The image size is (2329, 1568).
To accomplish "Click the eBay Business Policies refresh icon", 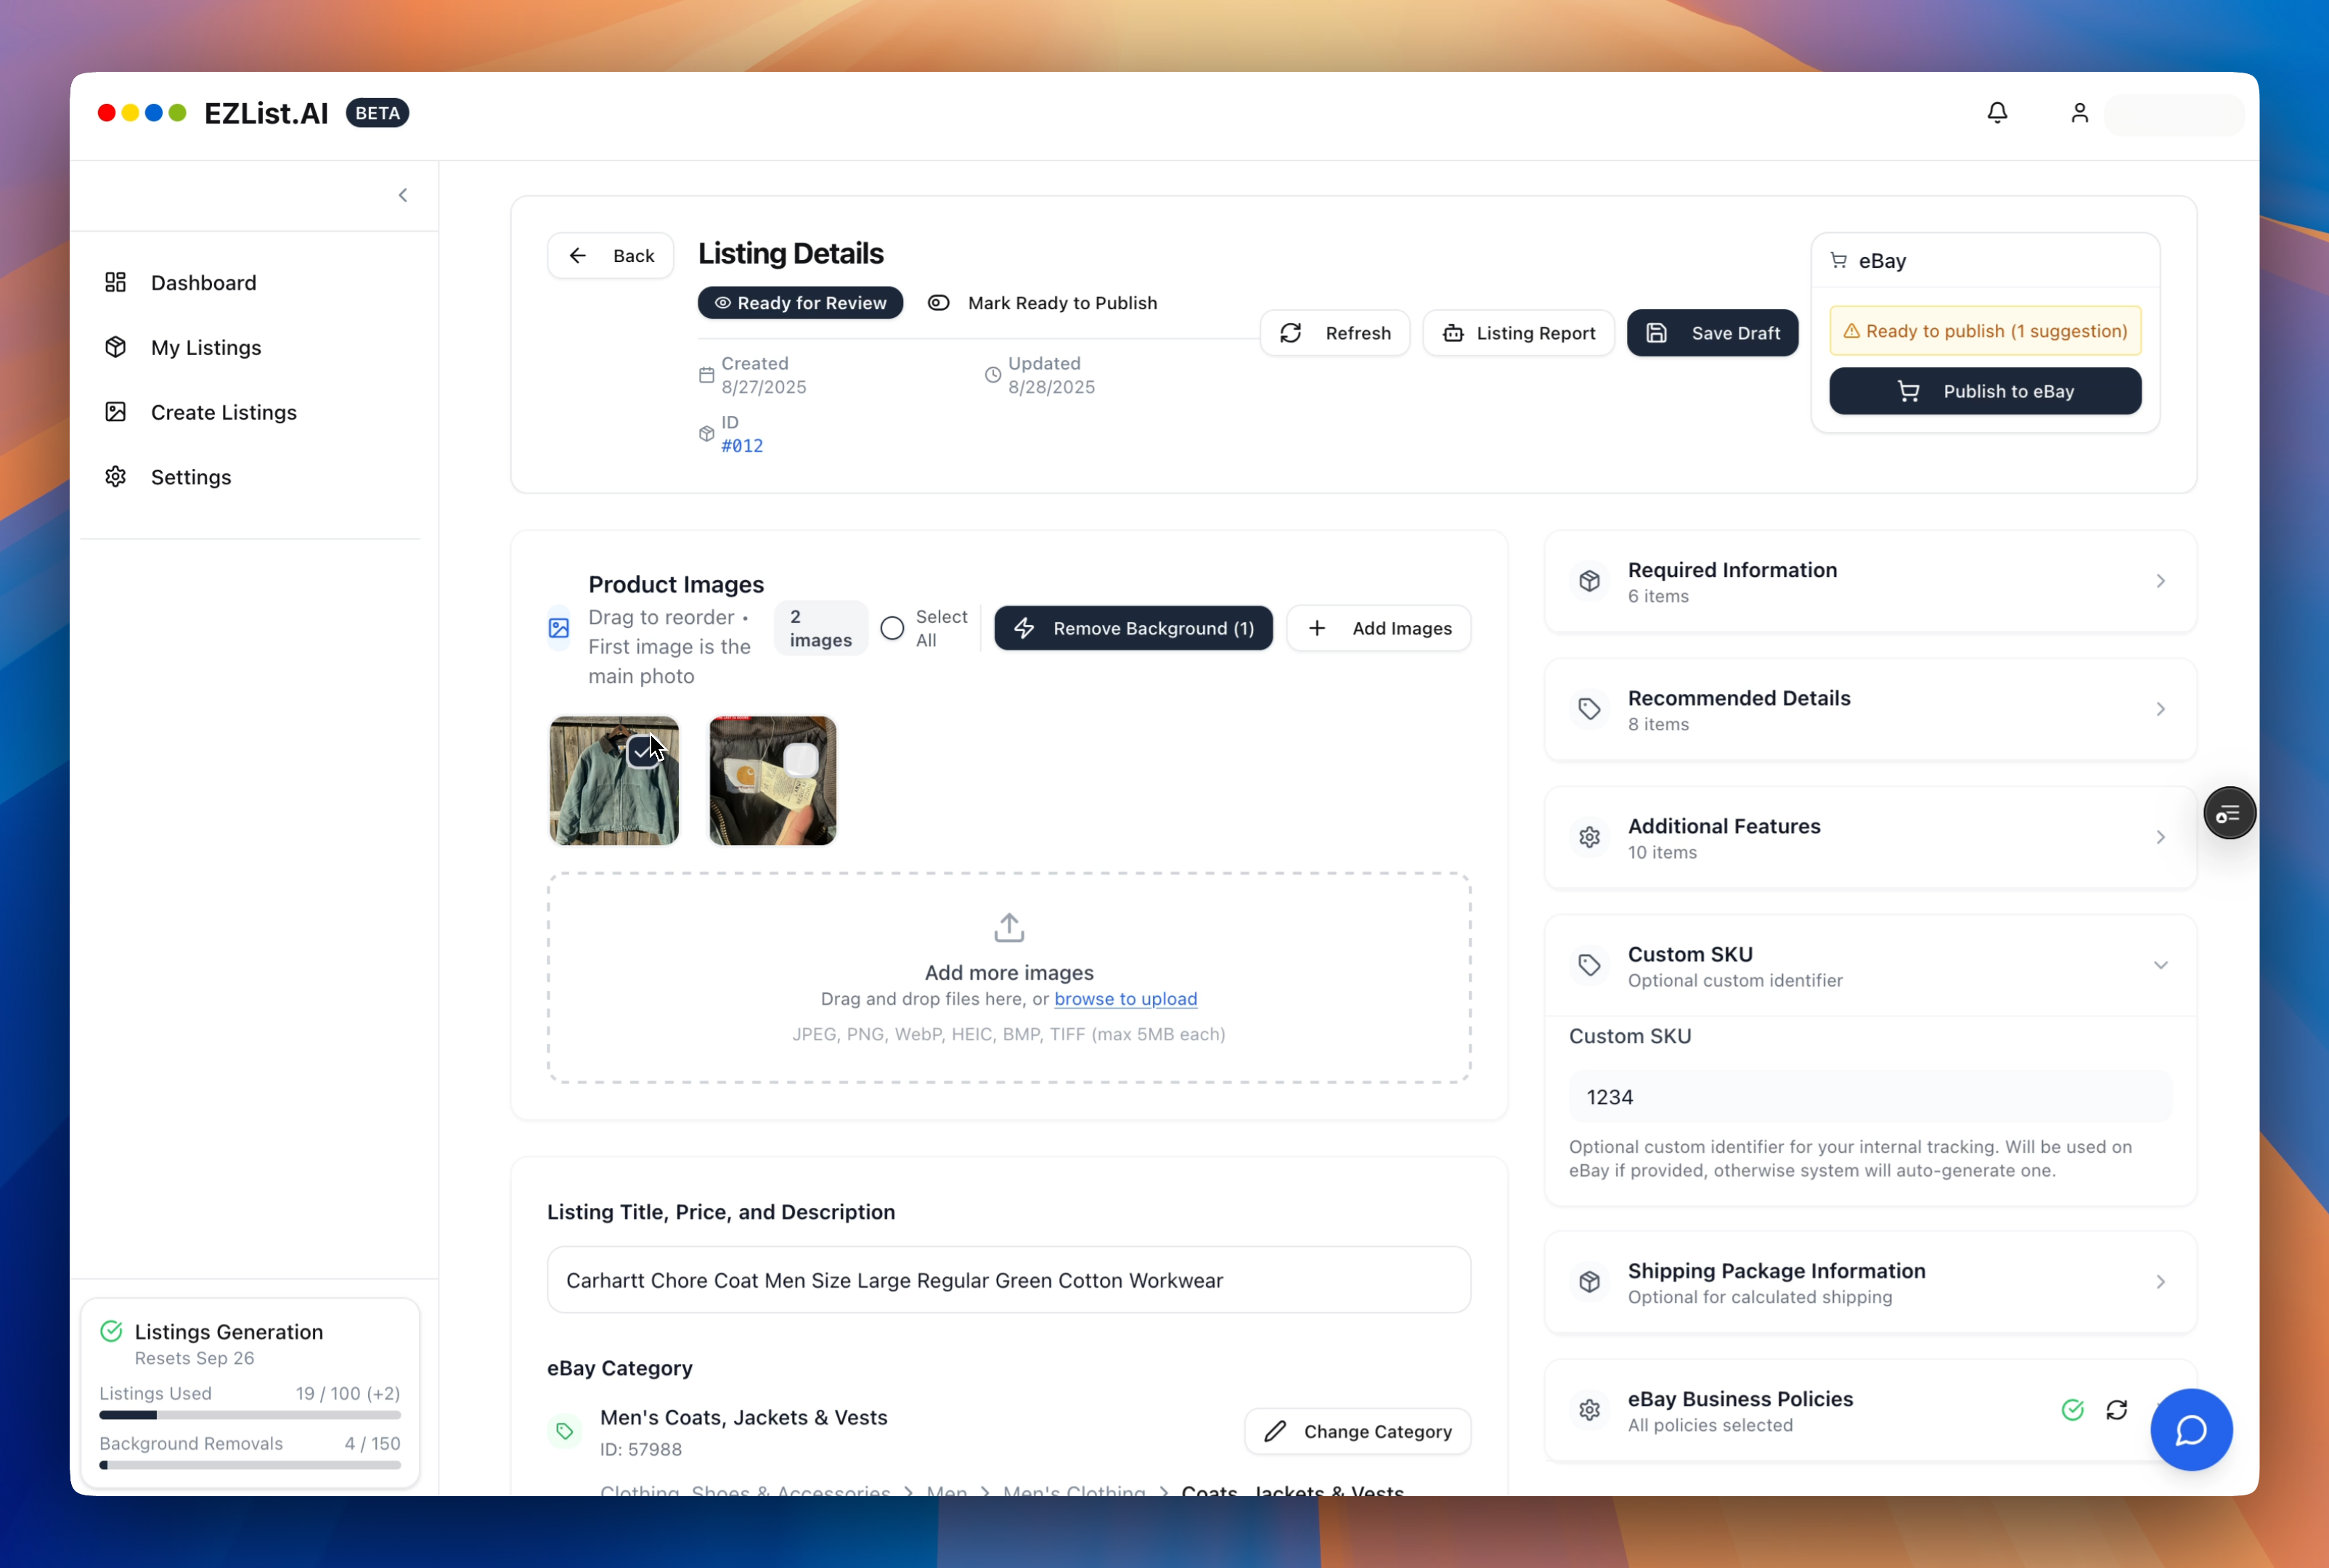I will [x=2116, y=1410].
